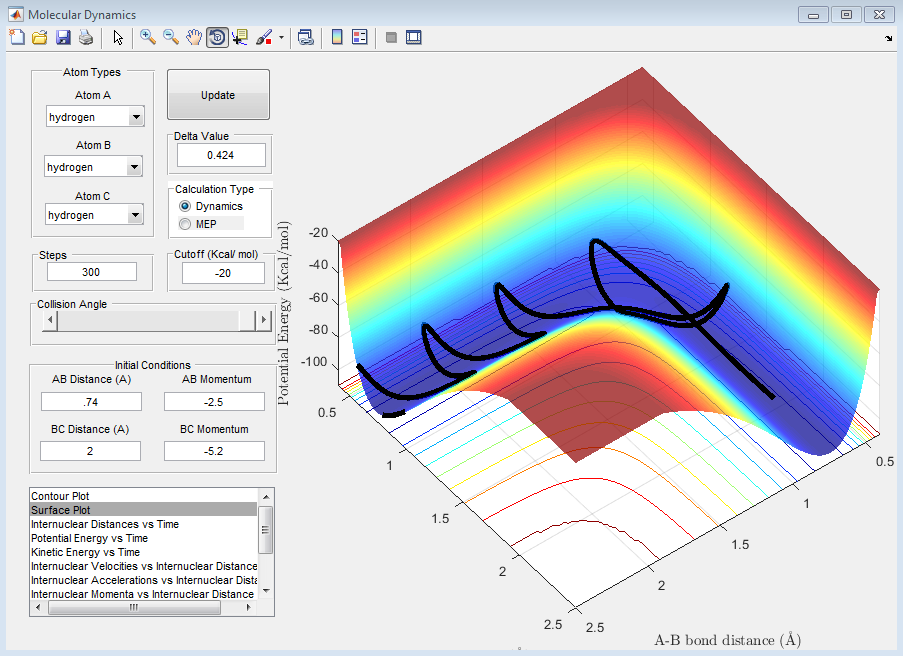Viewport: 903px width, 656px height.
Task: Open the Atom A dropdown
Action: (x=136, y=117)
